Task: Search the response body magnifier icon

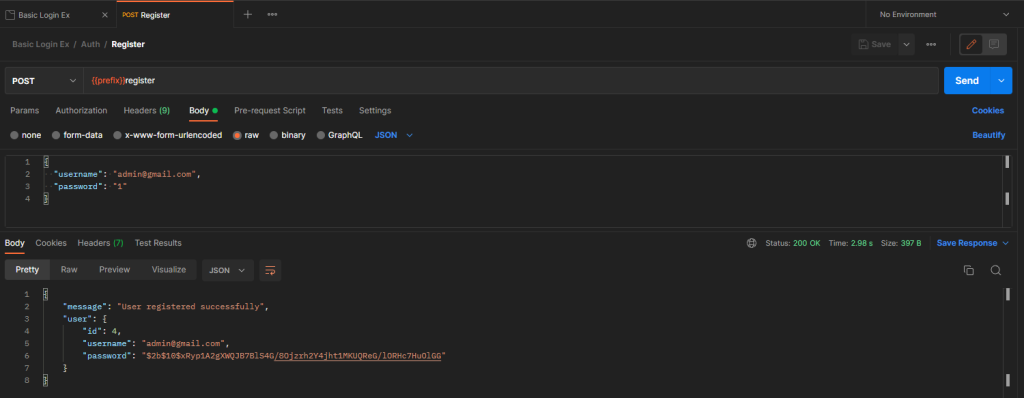Action: [995, 270]
